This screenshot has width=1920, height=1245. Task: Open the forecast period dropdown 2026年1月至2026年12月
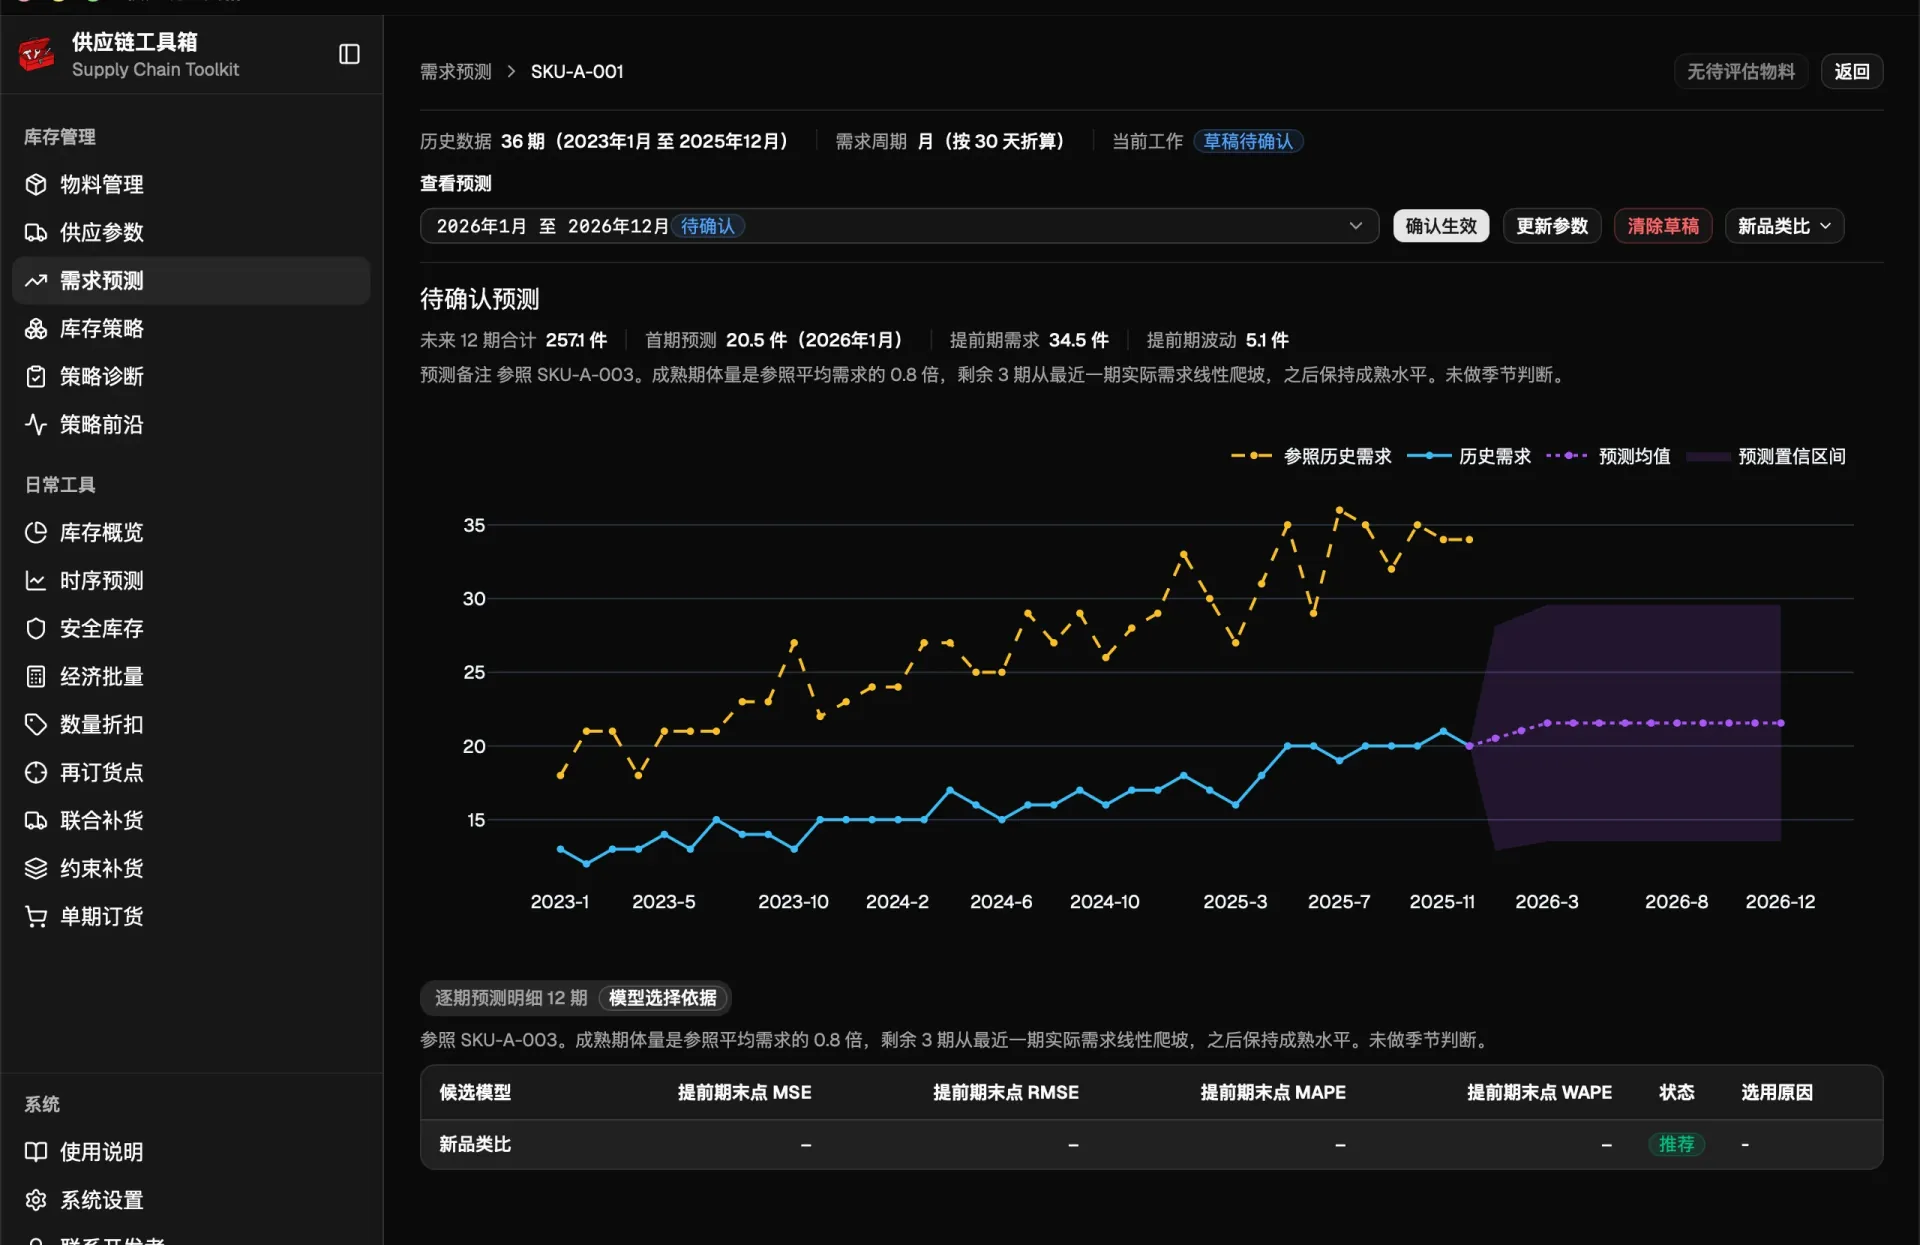[x=899, y=226]
